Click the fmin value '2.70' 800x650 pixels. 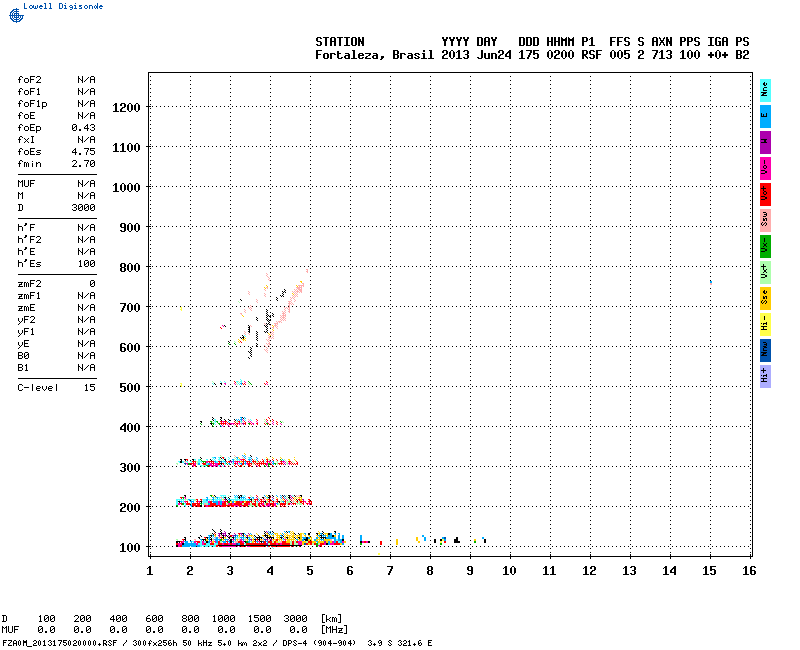(83, 164)
